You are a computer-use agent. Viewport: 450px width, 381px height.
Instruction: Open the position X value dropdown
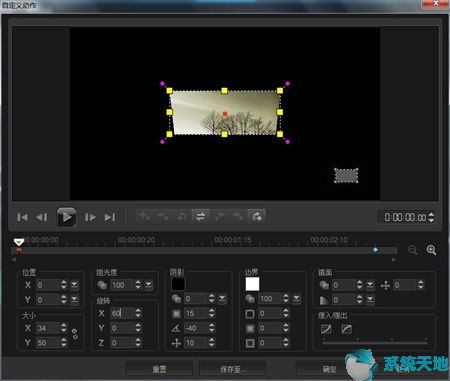point(74,285)
